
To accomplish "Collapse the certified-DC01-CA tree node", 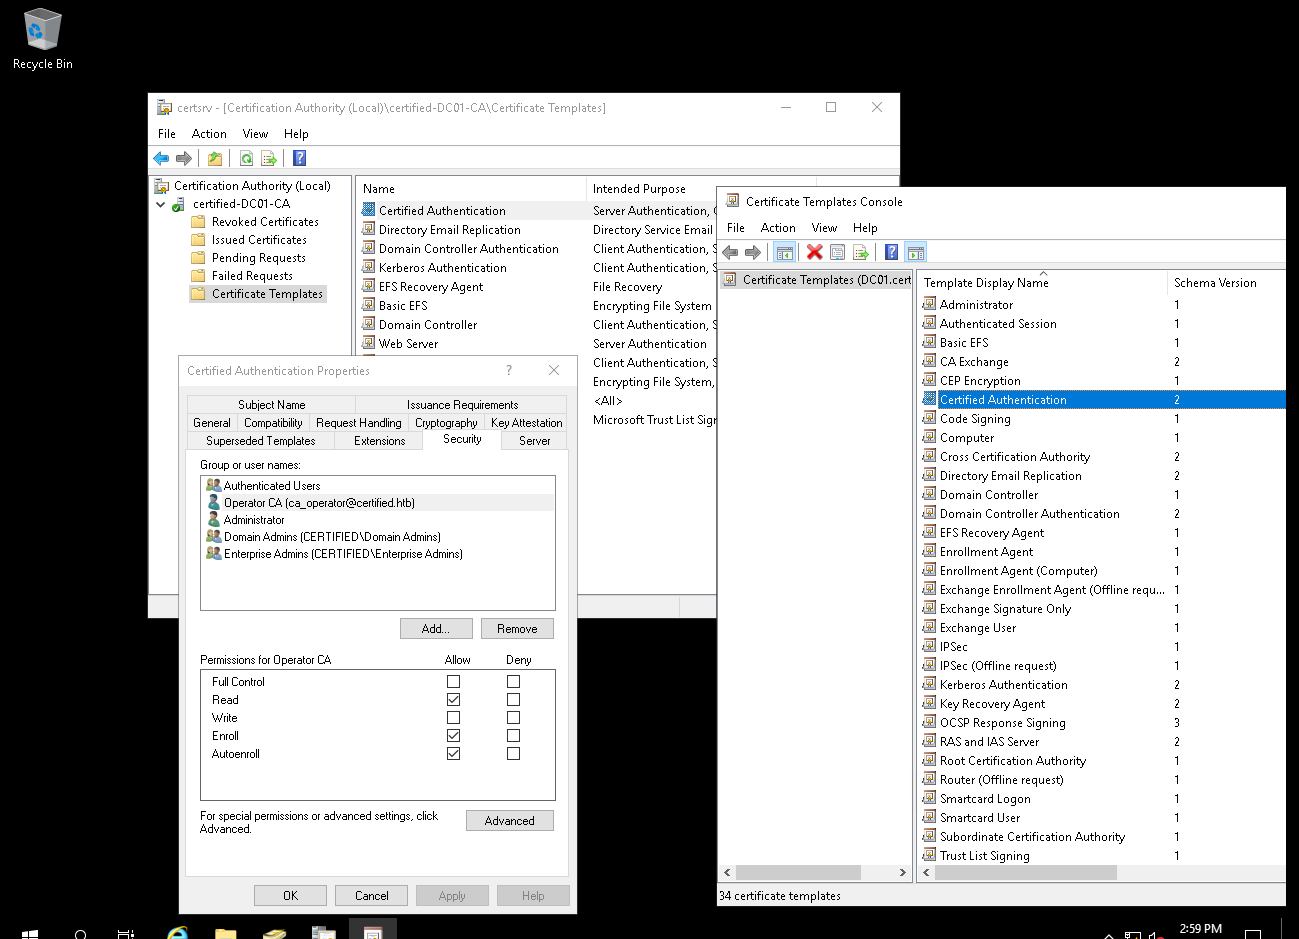I will (x=160, y=204).
